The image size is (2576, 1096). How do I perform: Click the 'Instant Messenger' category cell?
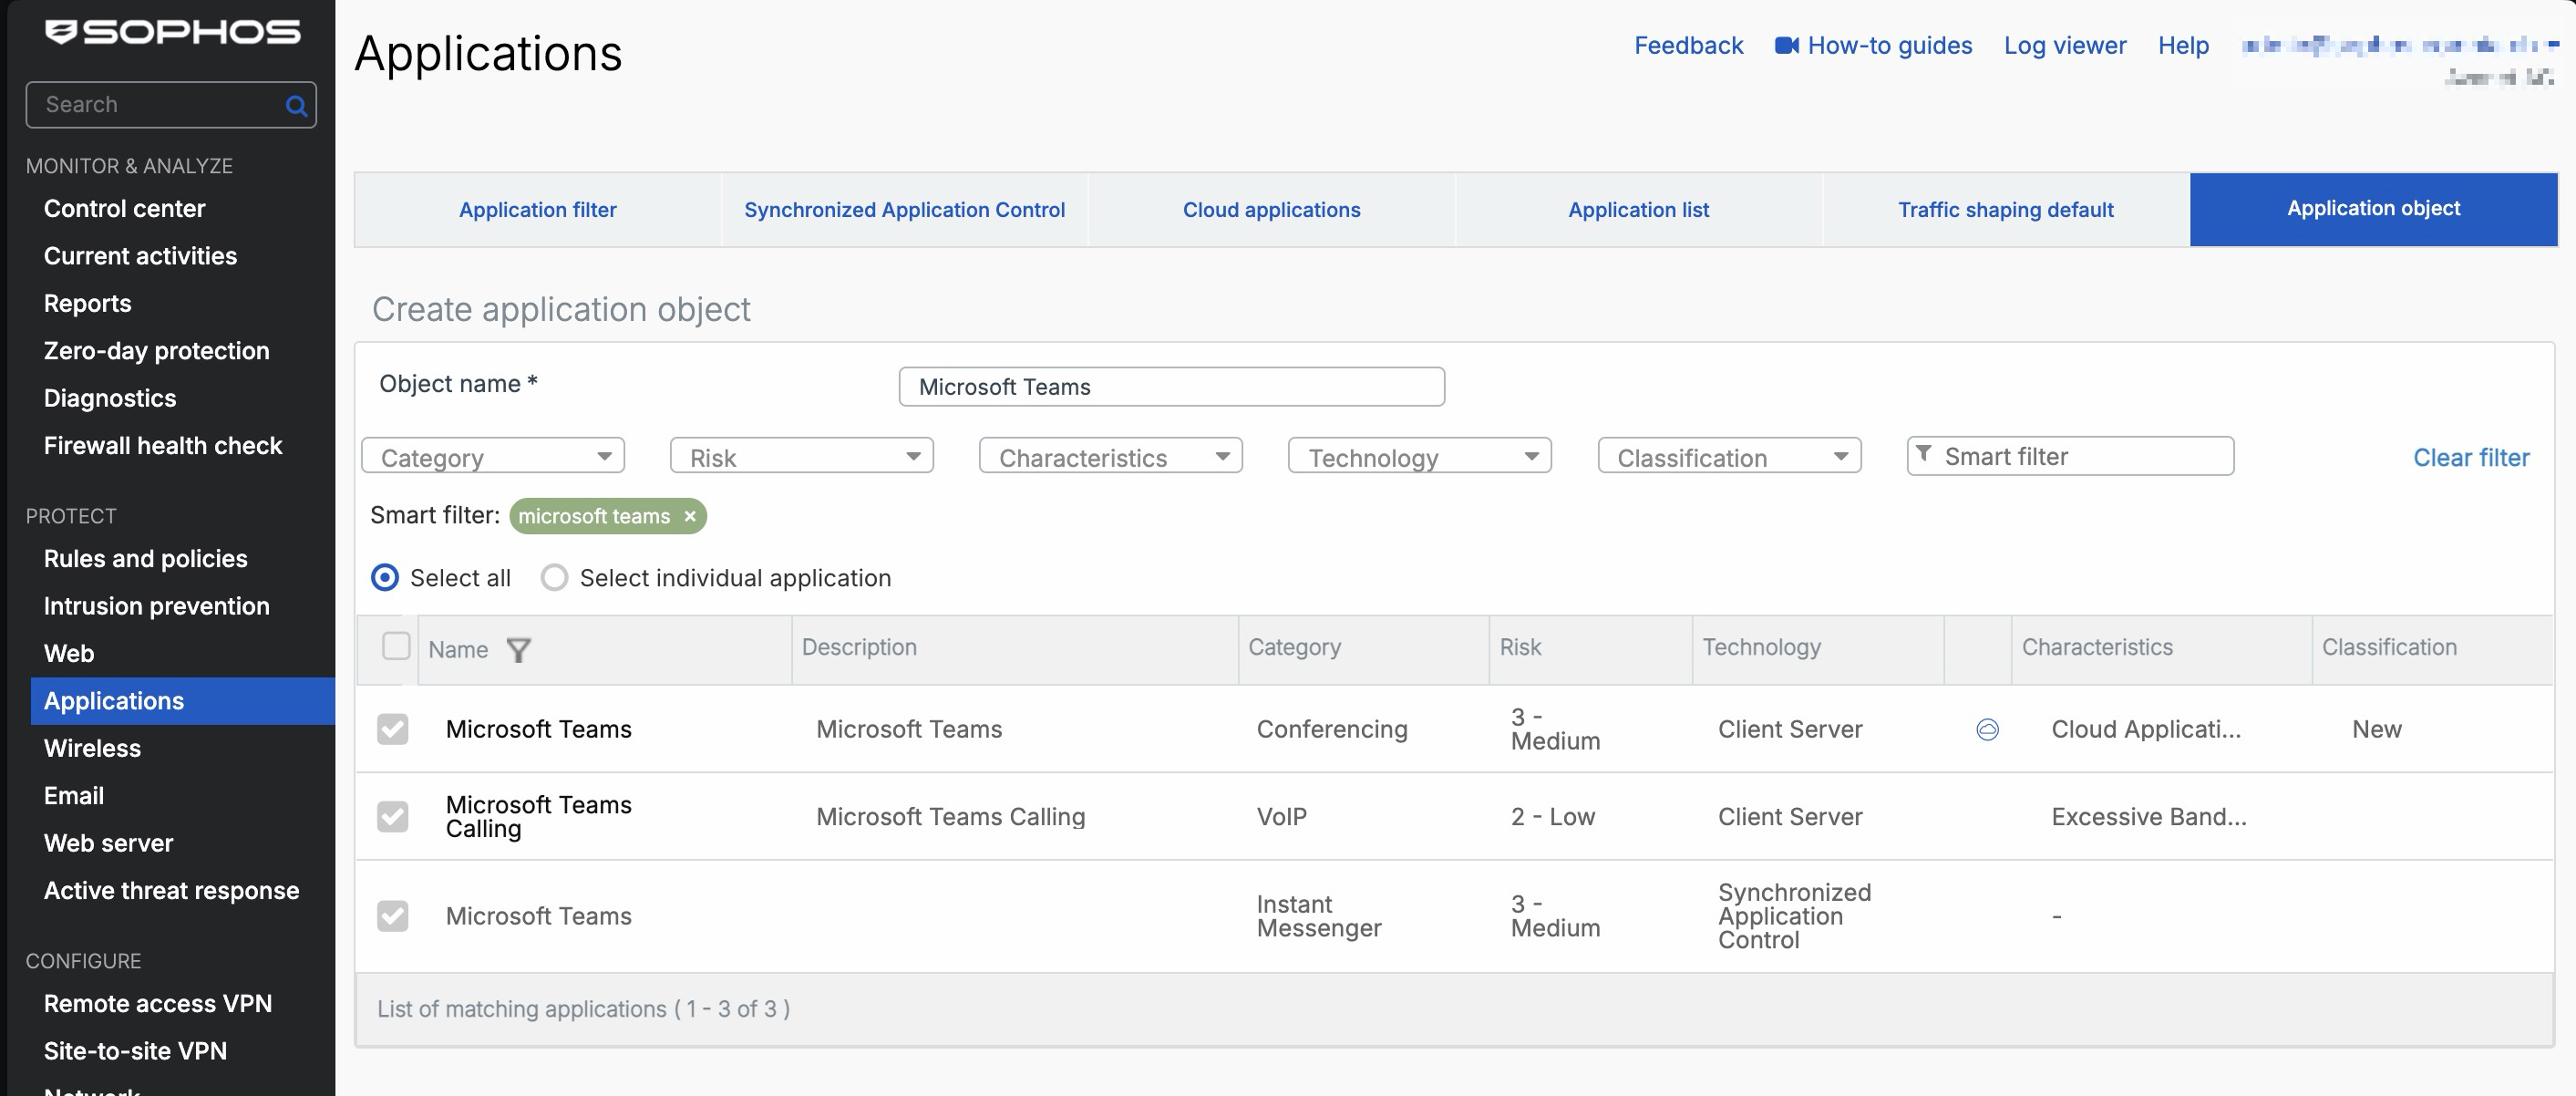pyautogui.click(x=1318, y=916)
